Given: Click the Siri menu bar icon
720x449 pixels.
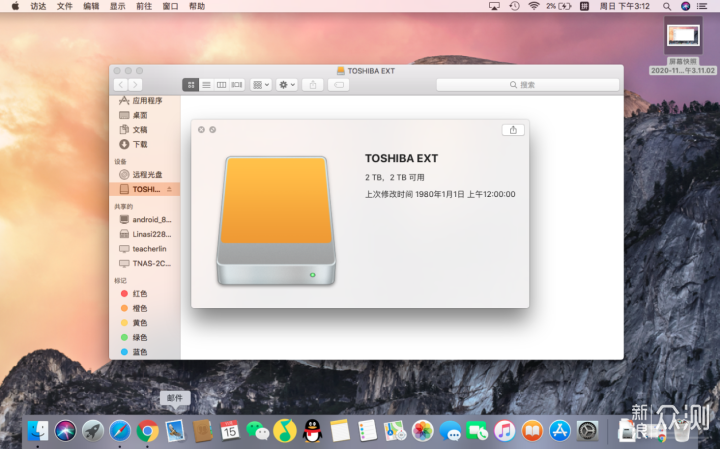Looking at the screenshot, I should point(686,6).
